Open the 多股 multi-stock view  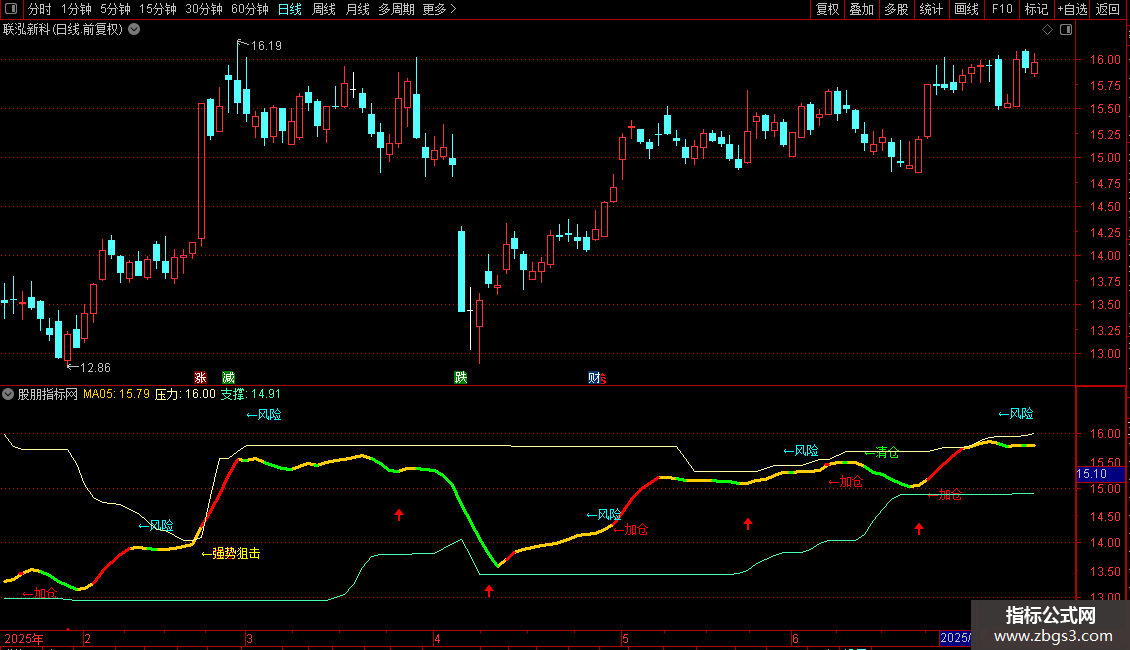click(x=896, y=9)
